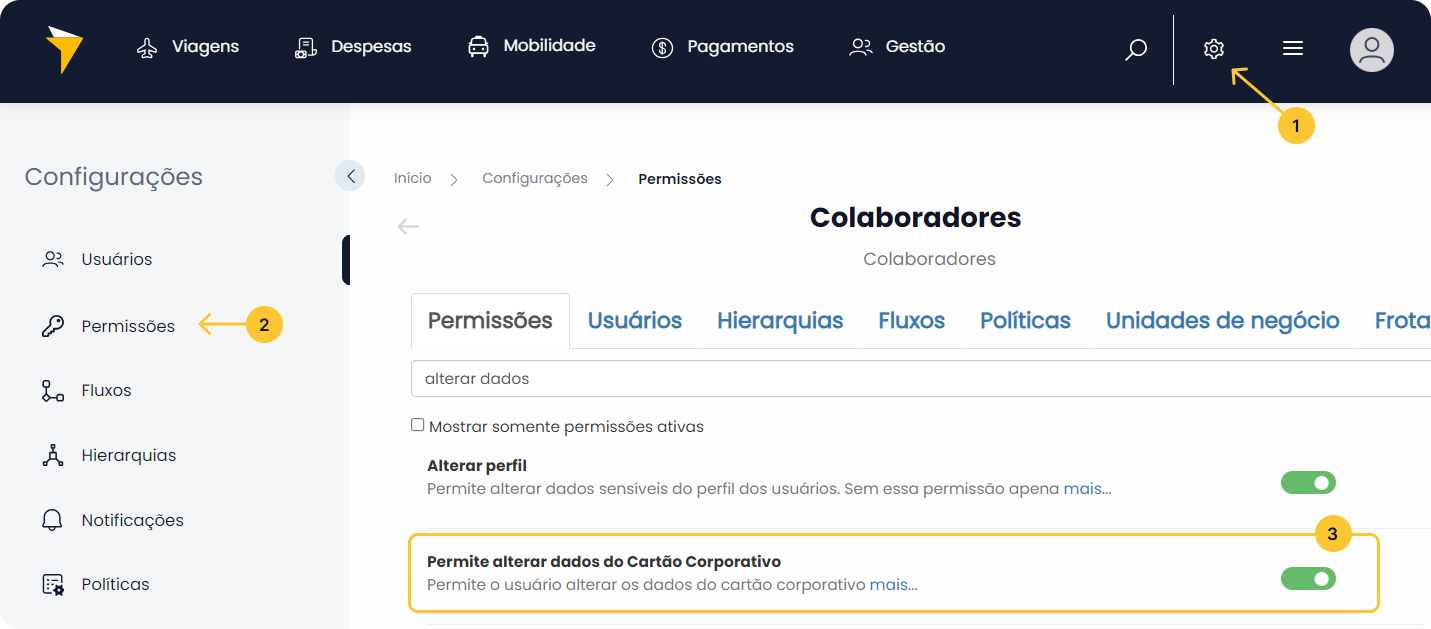Click the back arrow beside Colaboradores
This screenshot has width=1431, height=629.
(408, 226)
